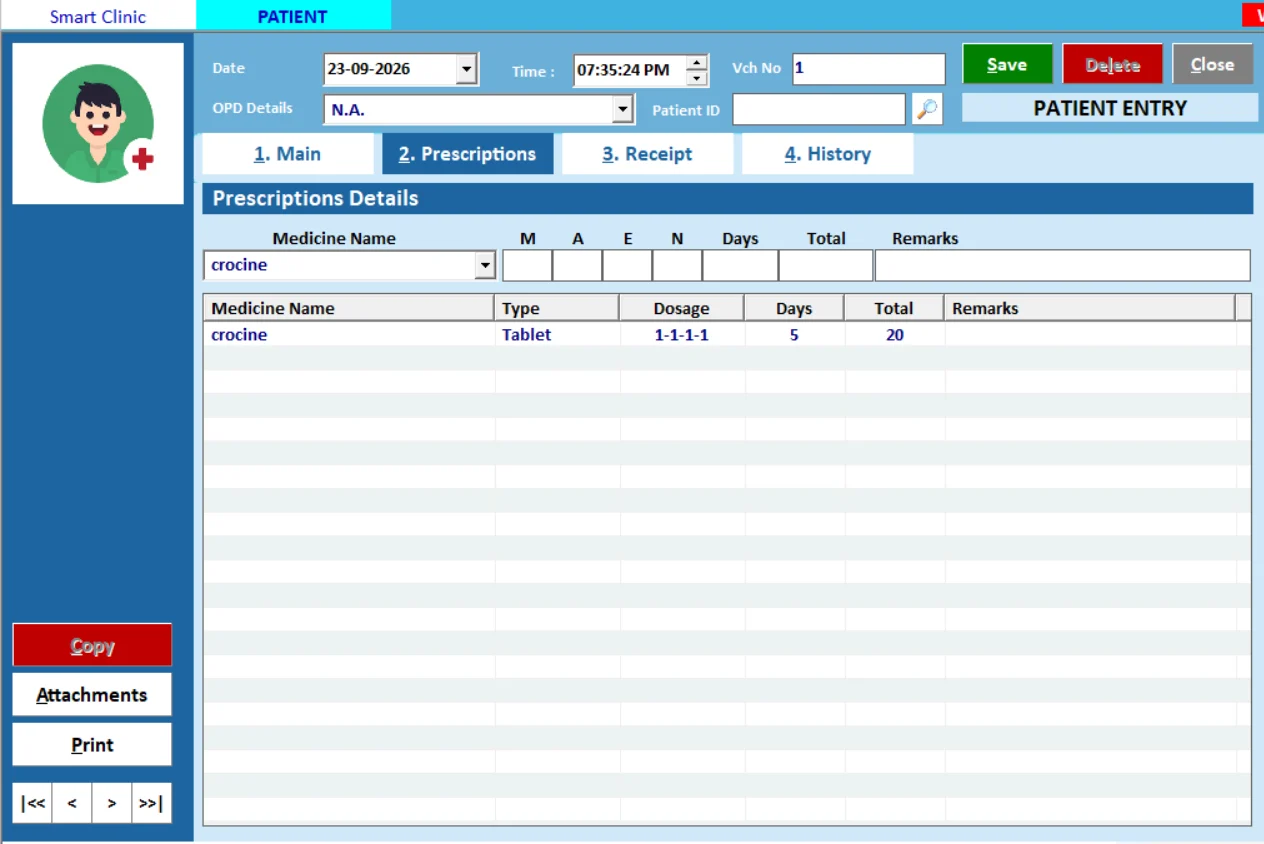Click the Prescriptions Details heading bar
Viewport: 1264px width, 844px height.
[728, 198]
